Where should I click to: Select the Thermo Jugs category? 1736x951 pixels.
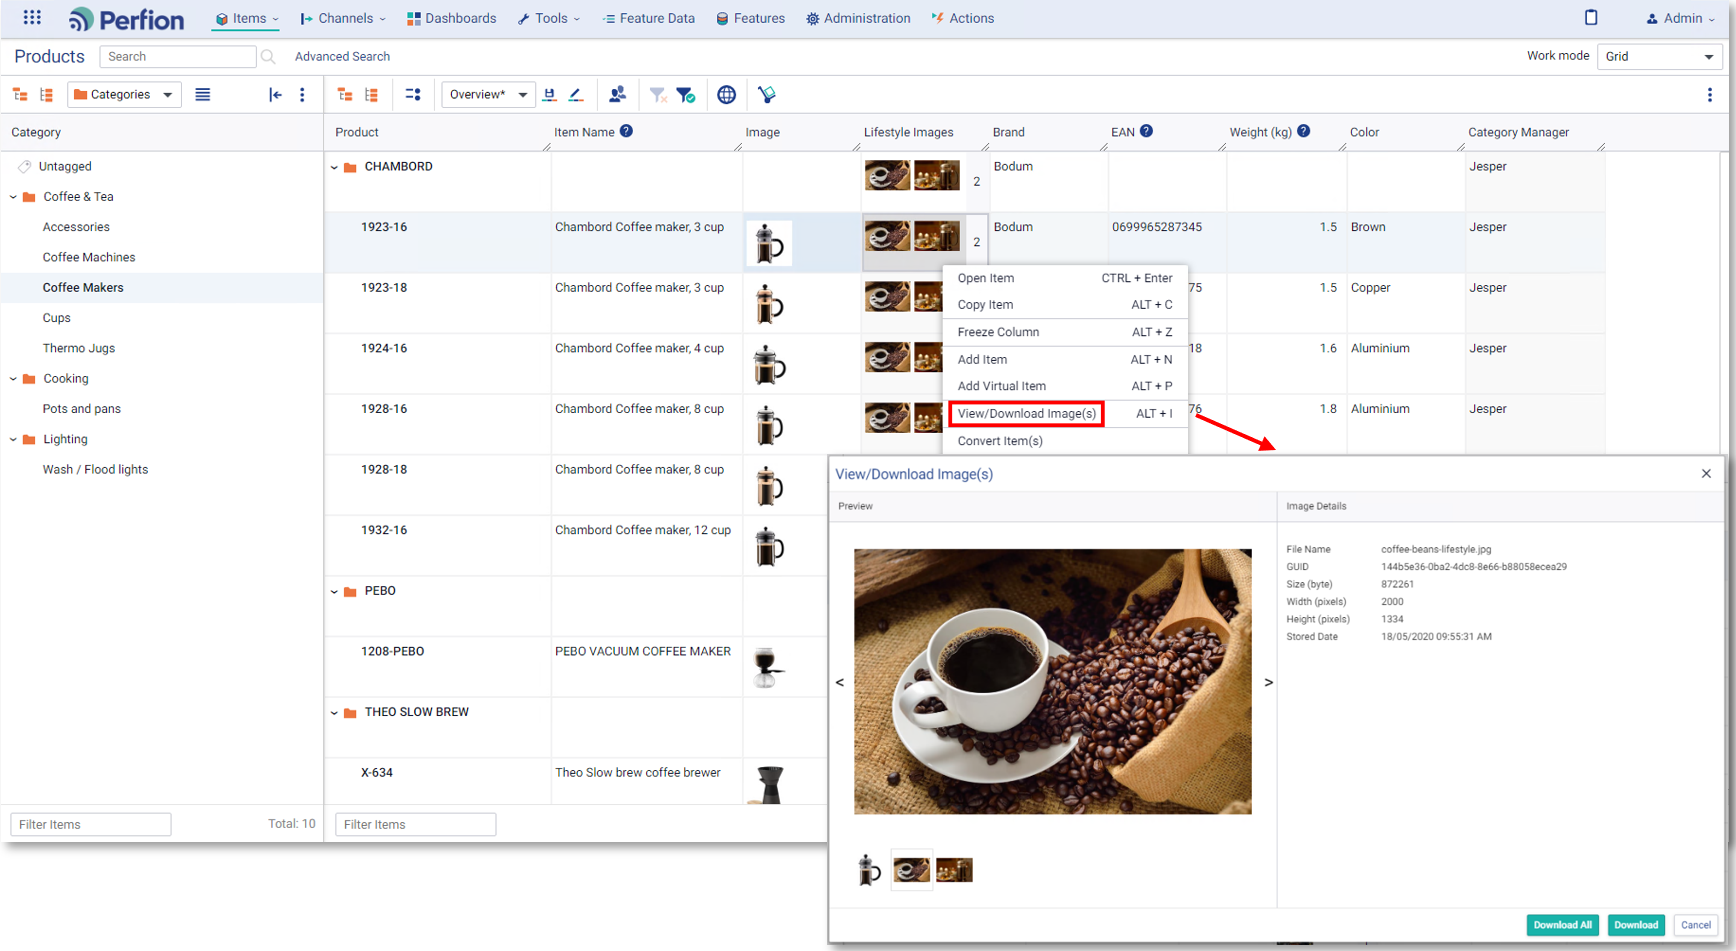pyautogui.click(x=79, y=349)
